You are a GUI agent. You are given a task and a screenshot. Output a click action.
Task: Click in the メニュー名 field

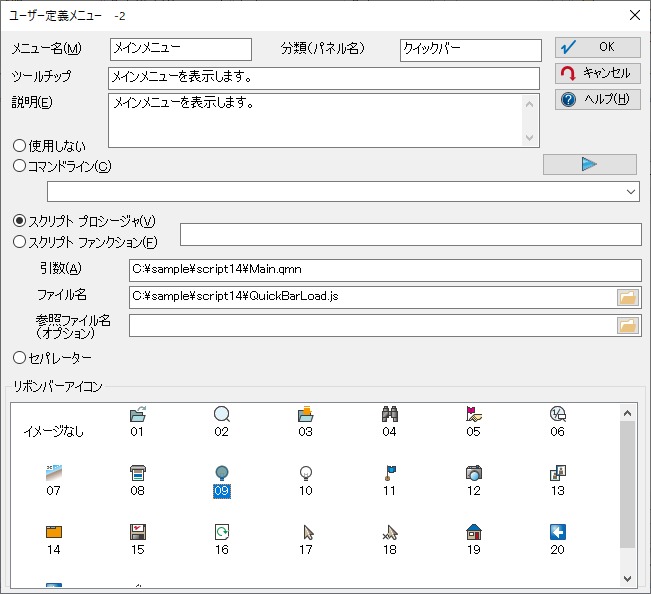(181, 49)
